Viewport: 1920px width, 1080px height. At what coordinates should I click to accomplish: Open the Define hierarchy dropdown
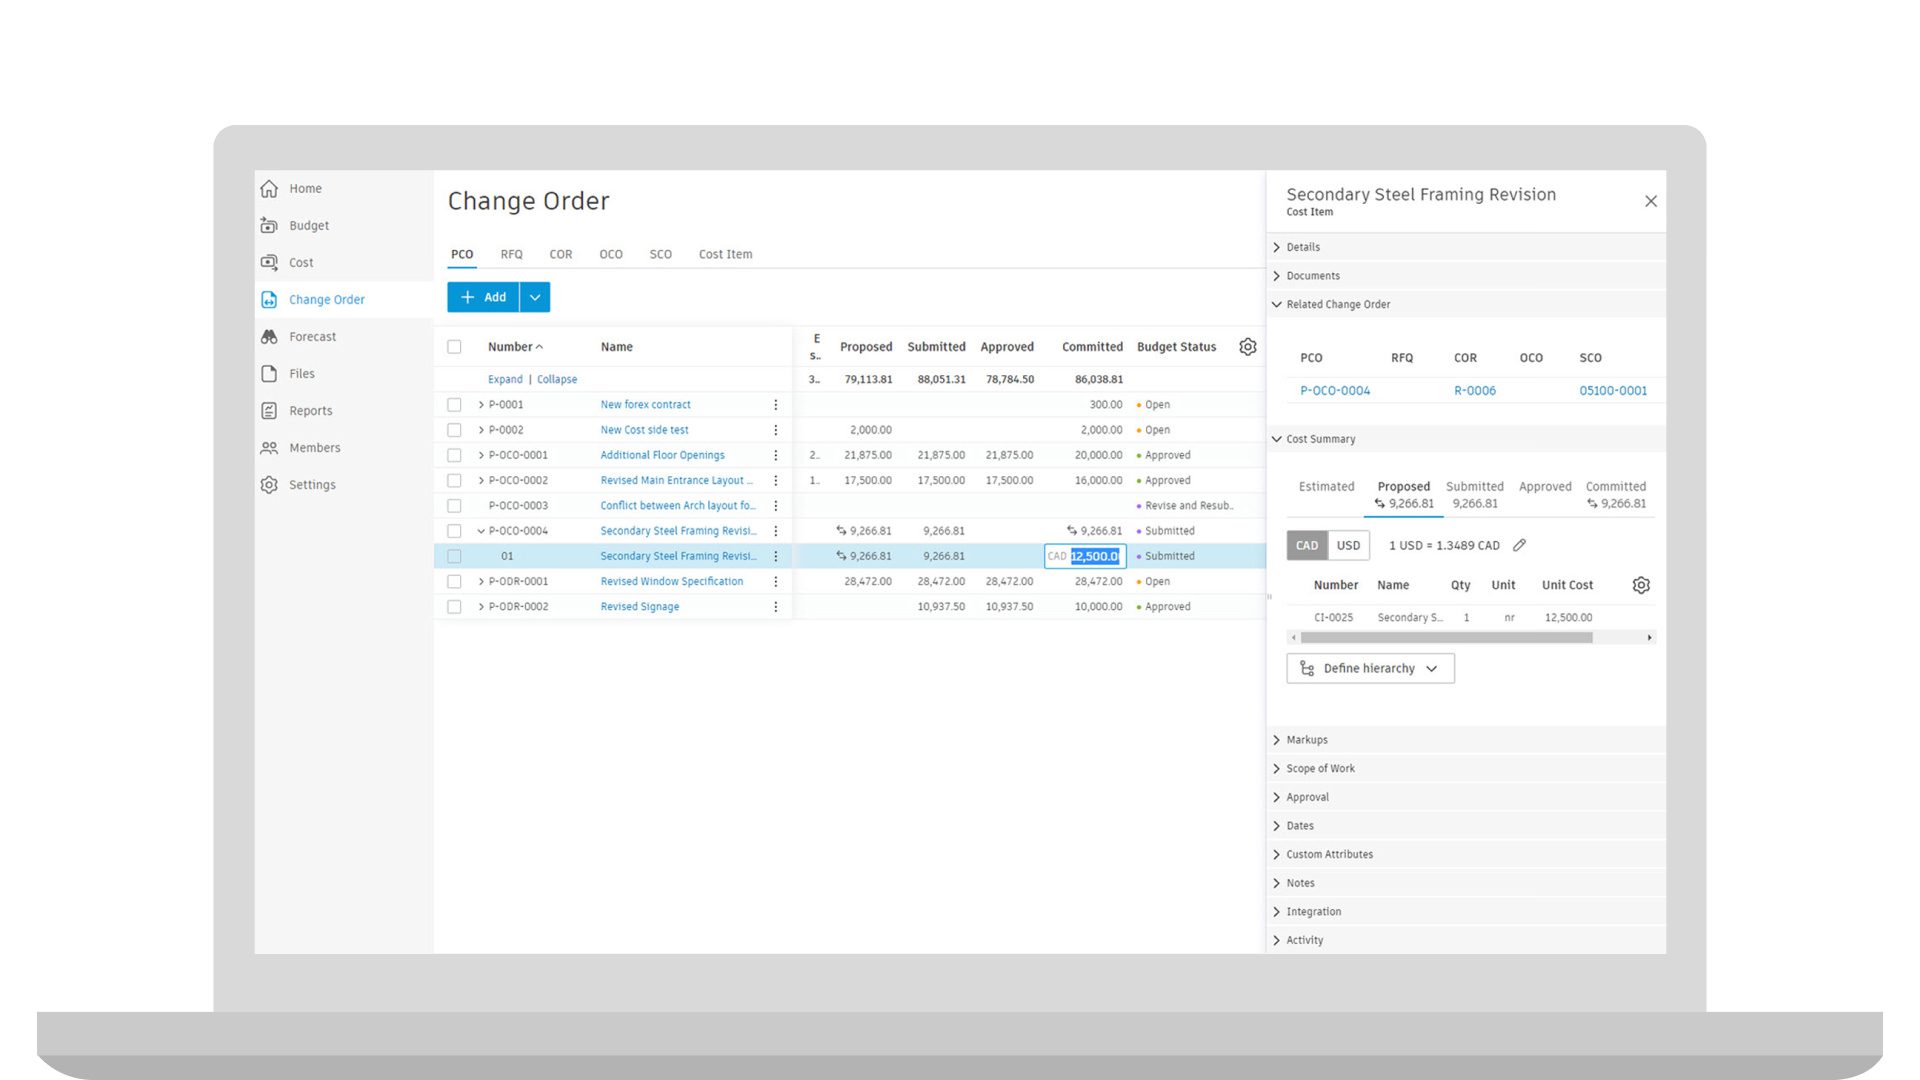click(1369, 668)
